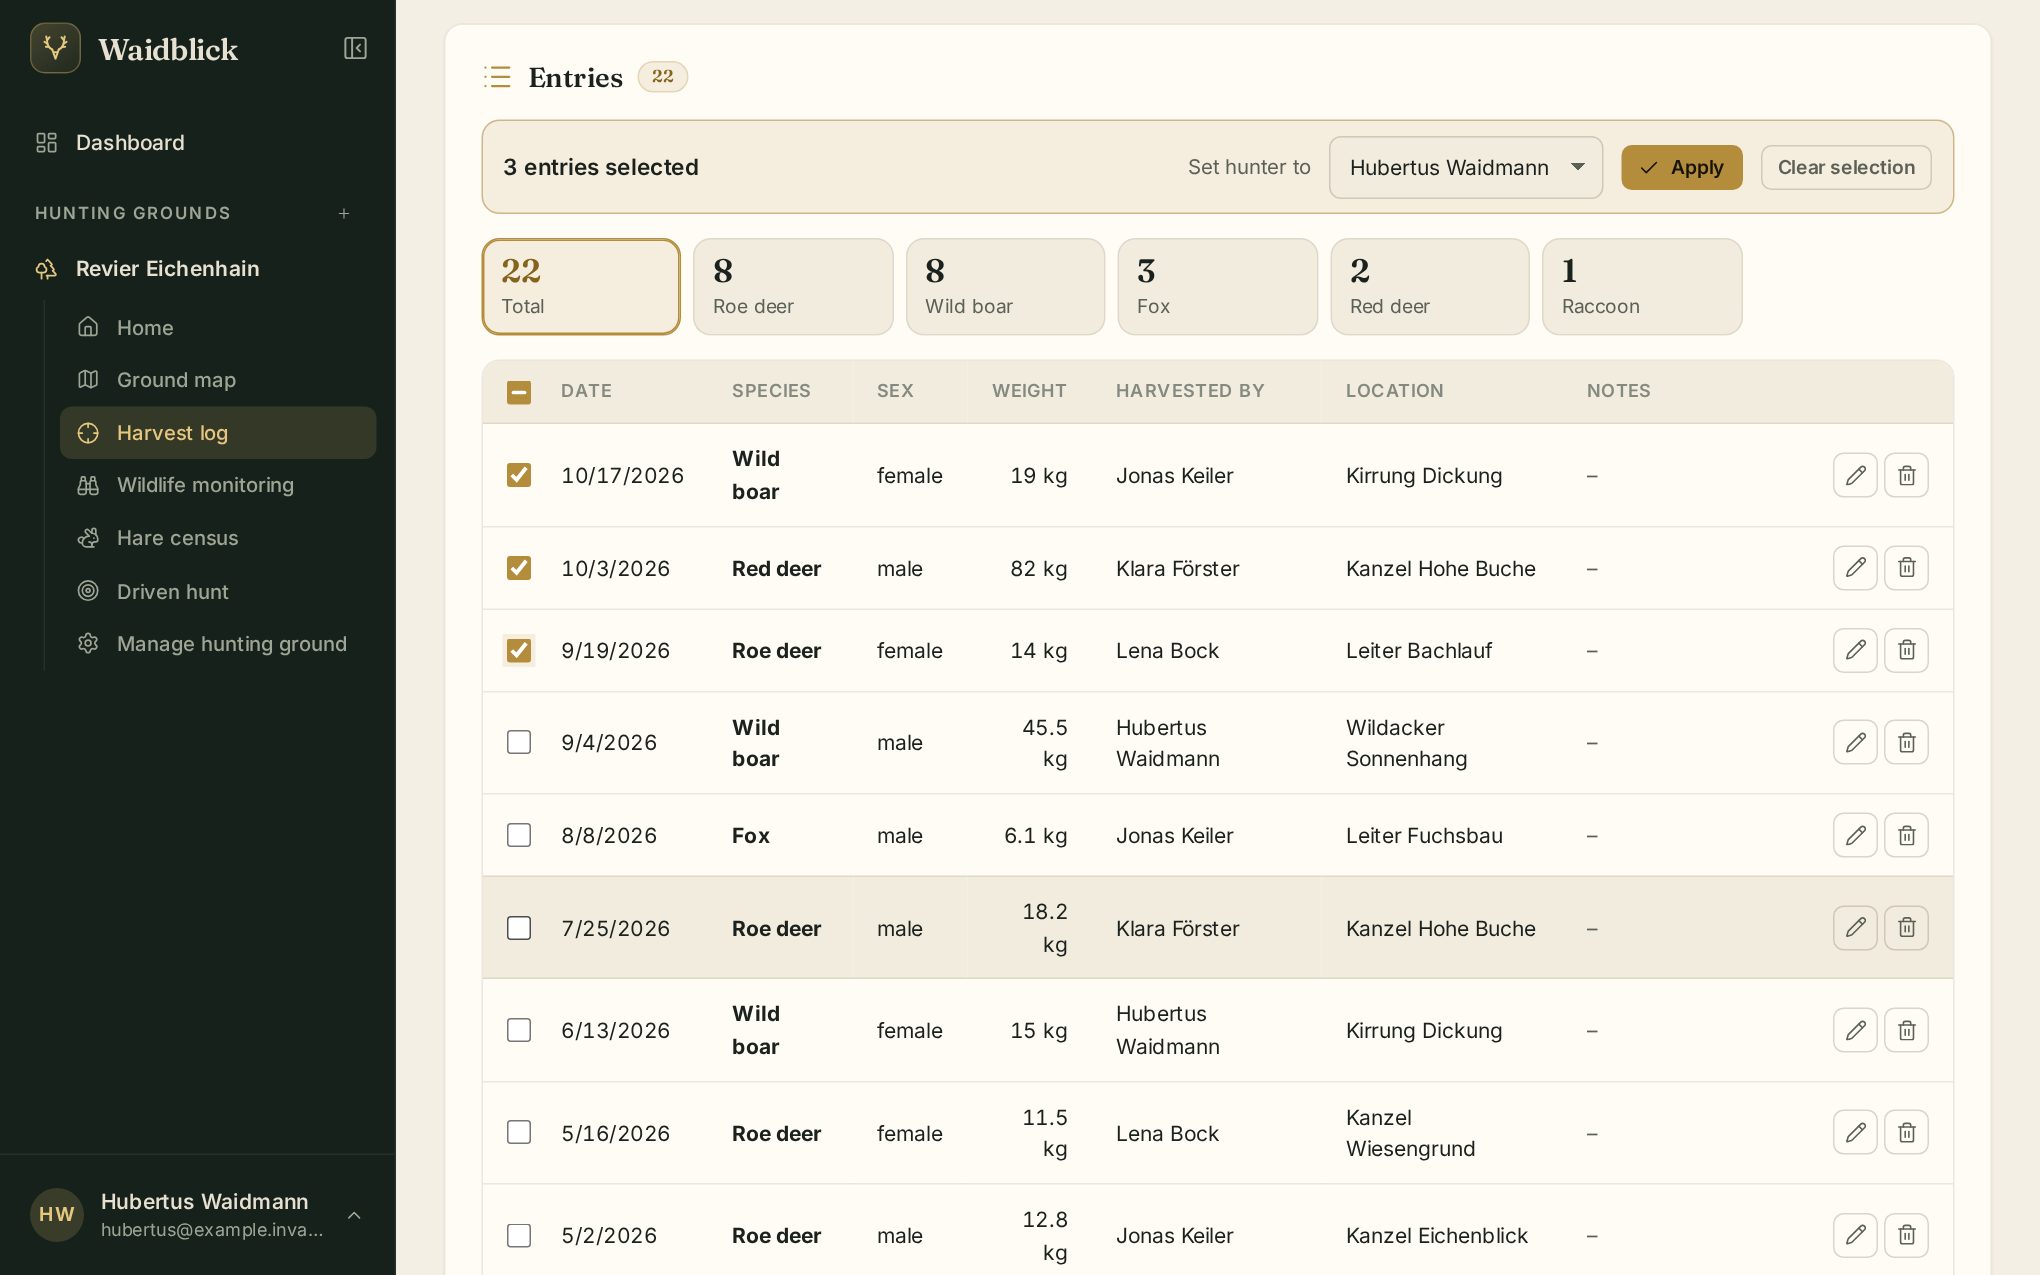Screen dimensions: 2040x1275
Task: Filter entries by Fox card
Action: [1217, 287]
